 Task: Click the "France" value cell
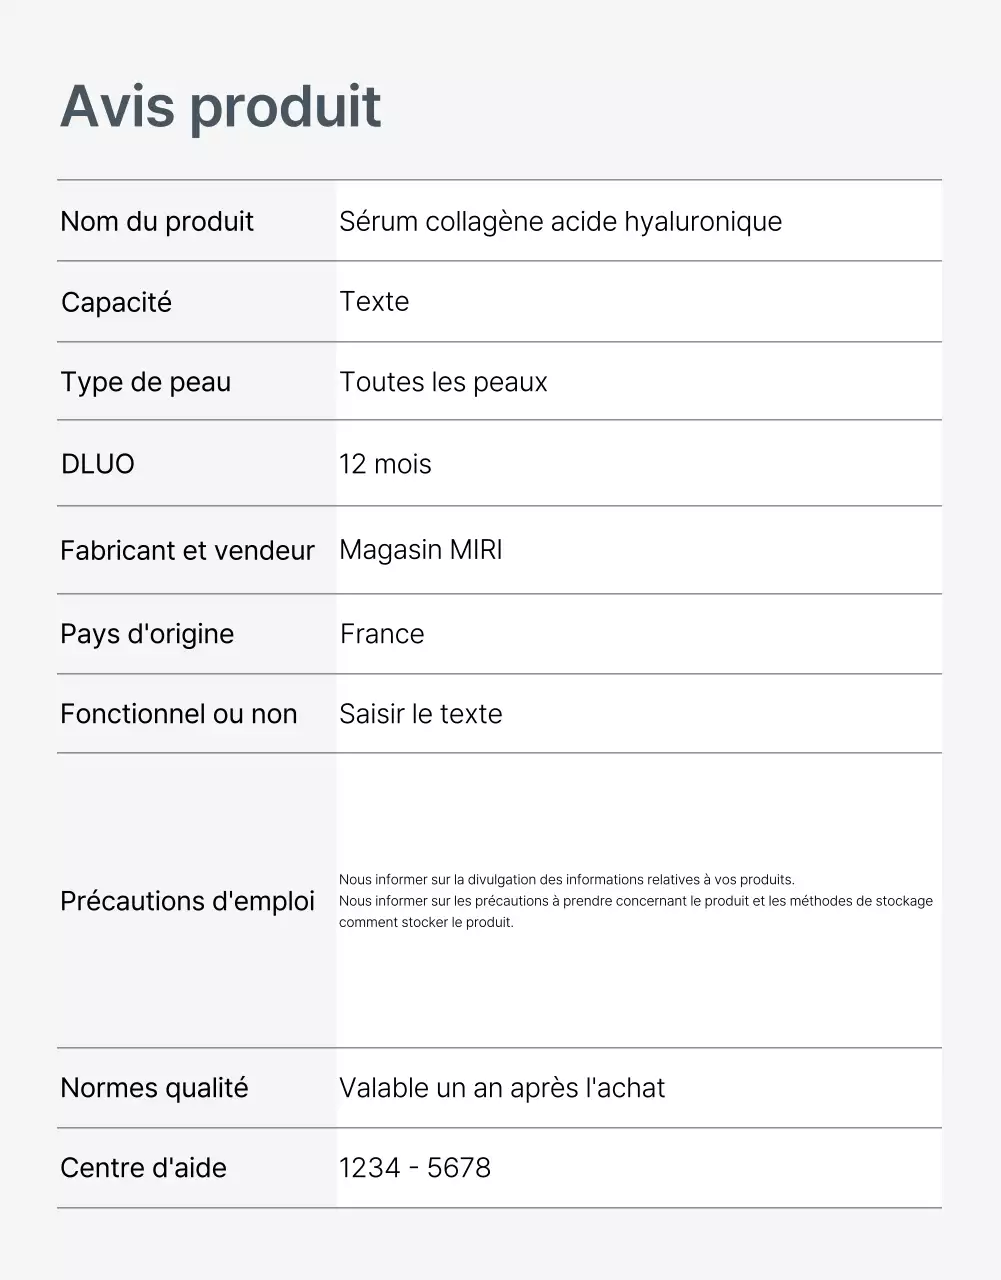[382, 634]
